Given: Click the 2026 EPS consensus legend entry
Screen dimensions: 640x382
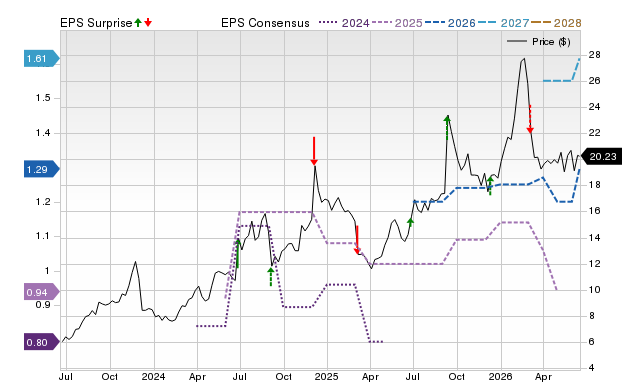Looking at the screenshot, I should [x=450, y=23].
